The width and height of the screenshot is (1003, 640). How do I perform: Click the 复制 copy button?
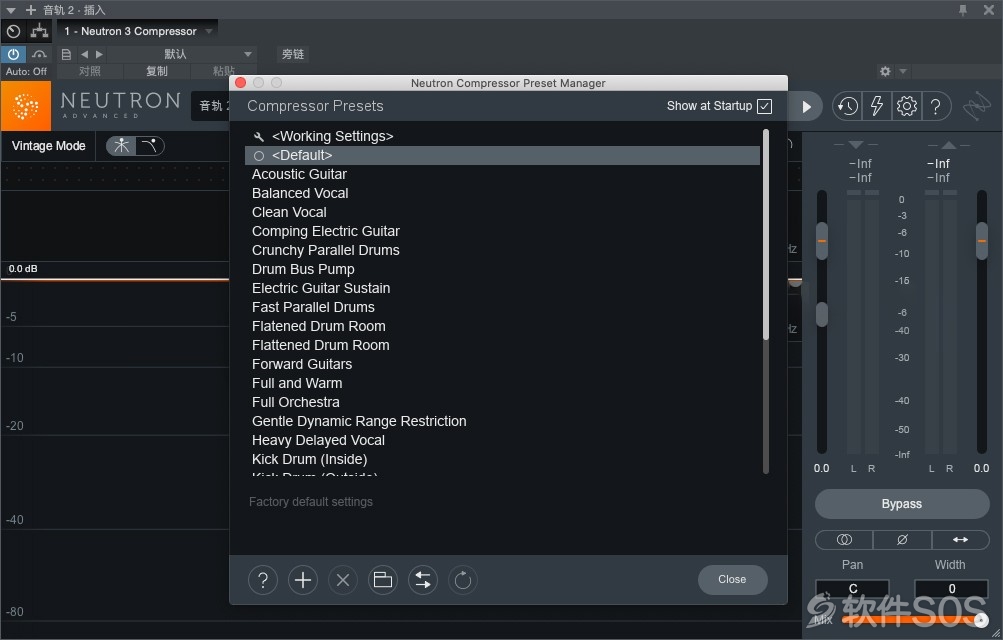[x=157, y=71]
